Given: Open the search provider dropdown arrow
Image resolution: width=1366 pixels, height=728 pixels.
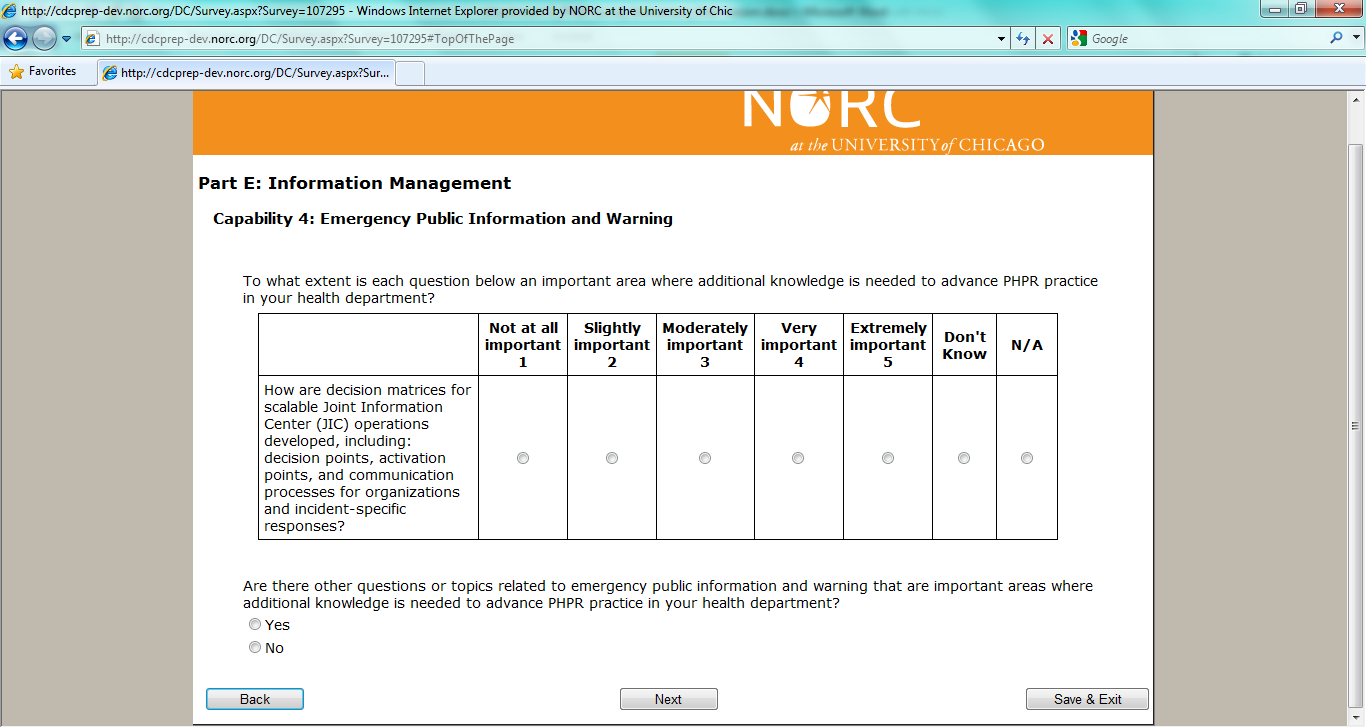Looking at the screenshot, I should 1355,39.
